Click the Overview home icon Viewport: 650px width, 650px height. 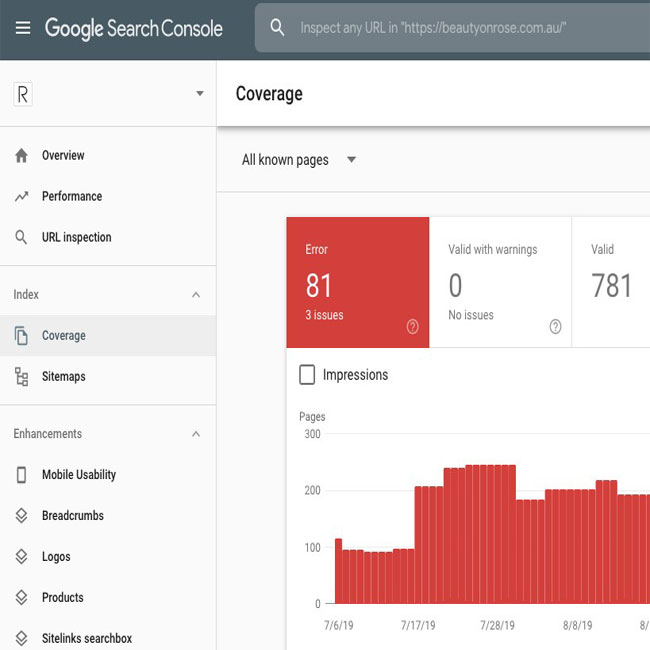point(21,156)
